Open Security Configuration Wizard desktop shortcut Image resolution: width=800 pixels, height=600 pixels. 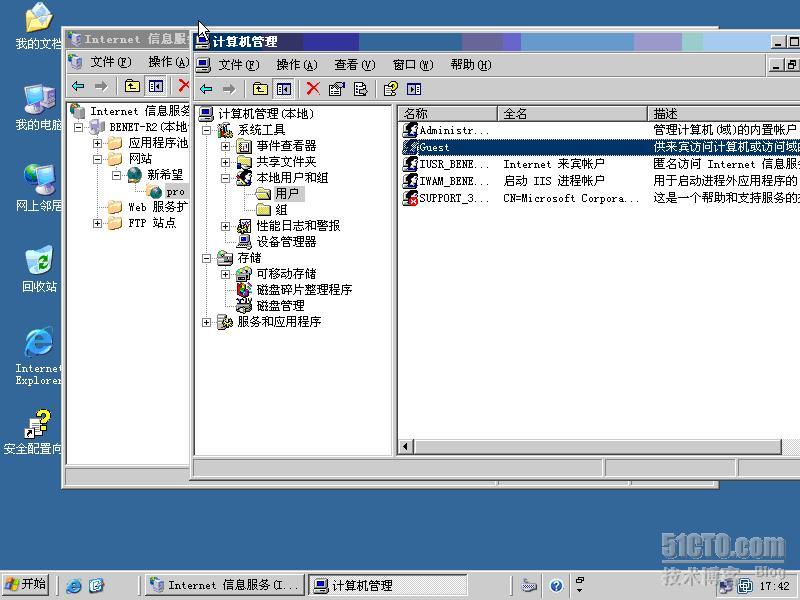click(x=34, y=432)
